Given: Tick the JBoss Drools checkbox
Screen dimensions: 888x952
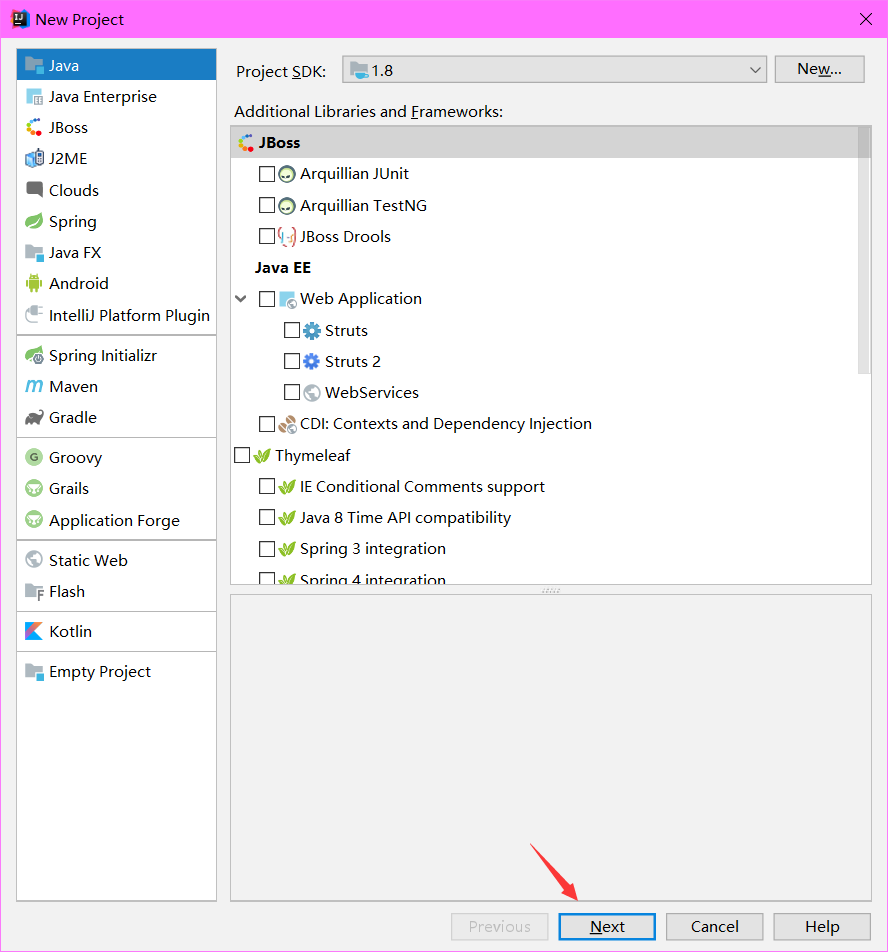Looking at the screenshot, I should tap(266, 236).
